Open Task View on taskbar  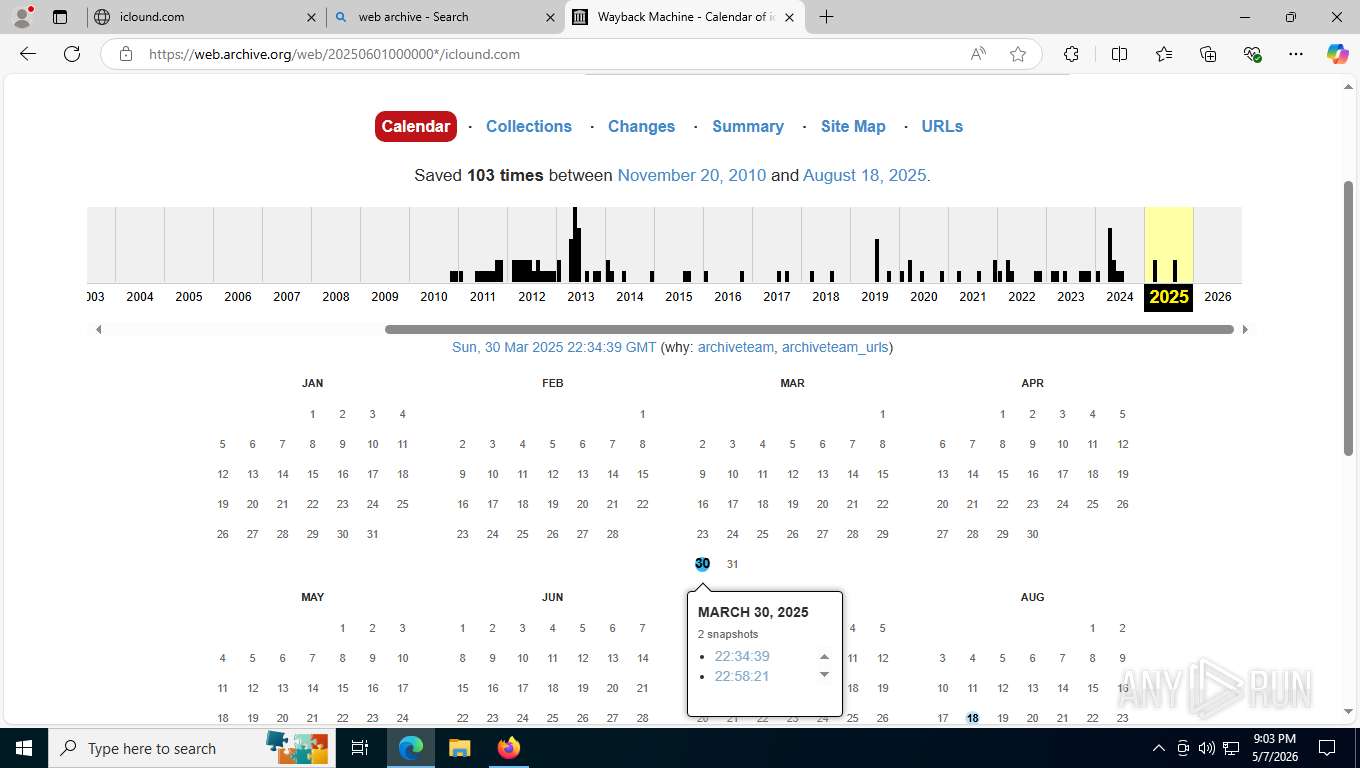(361, 748)
